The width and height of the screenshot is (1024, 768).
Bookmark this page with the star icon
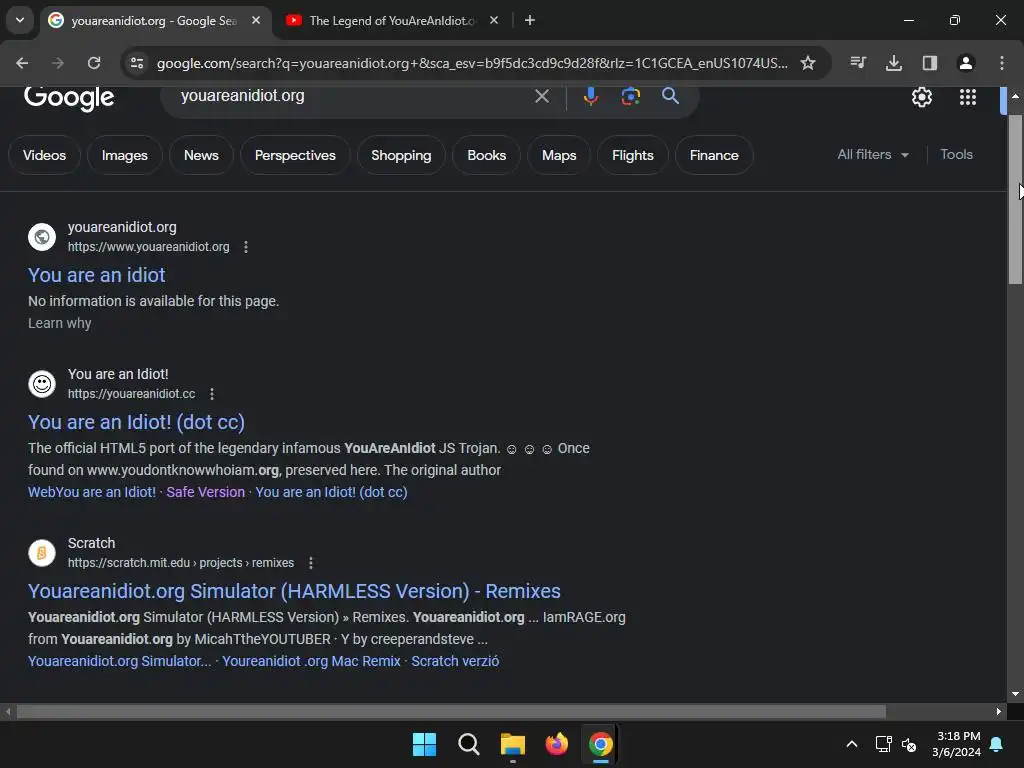(x=808, y=63)
